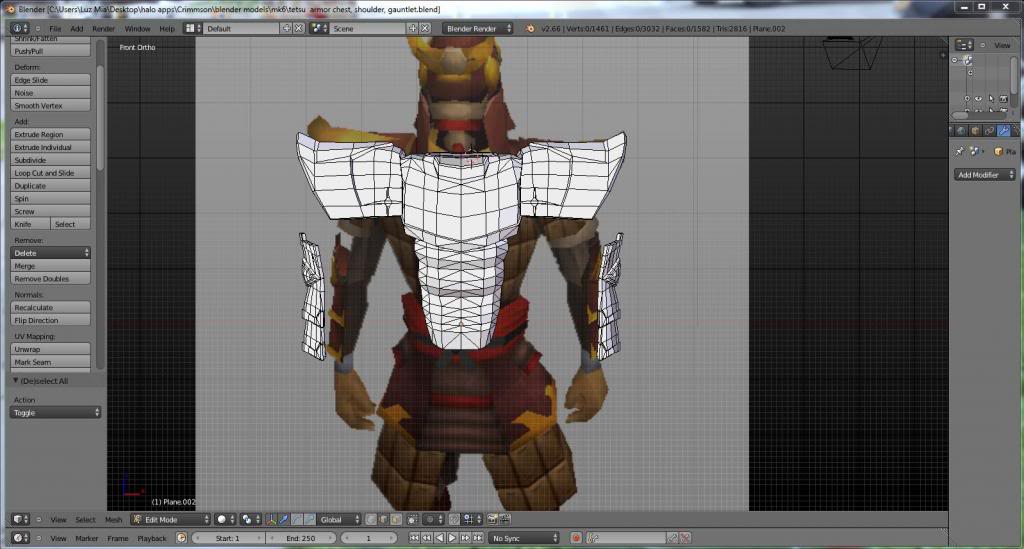Click the scene browse icon
The image size is (1024, 549).
319,28
